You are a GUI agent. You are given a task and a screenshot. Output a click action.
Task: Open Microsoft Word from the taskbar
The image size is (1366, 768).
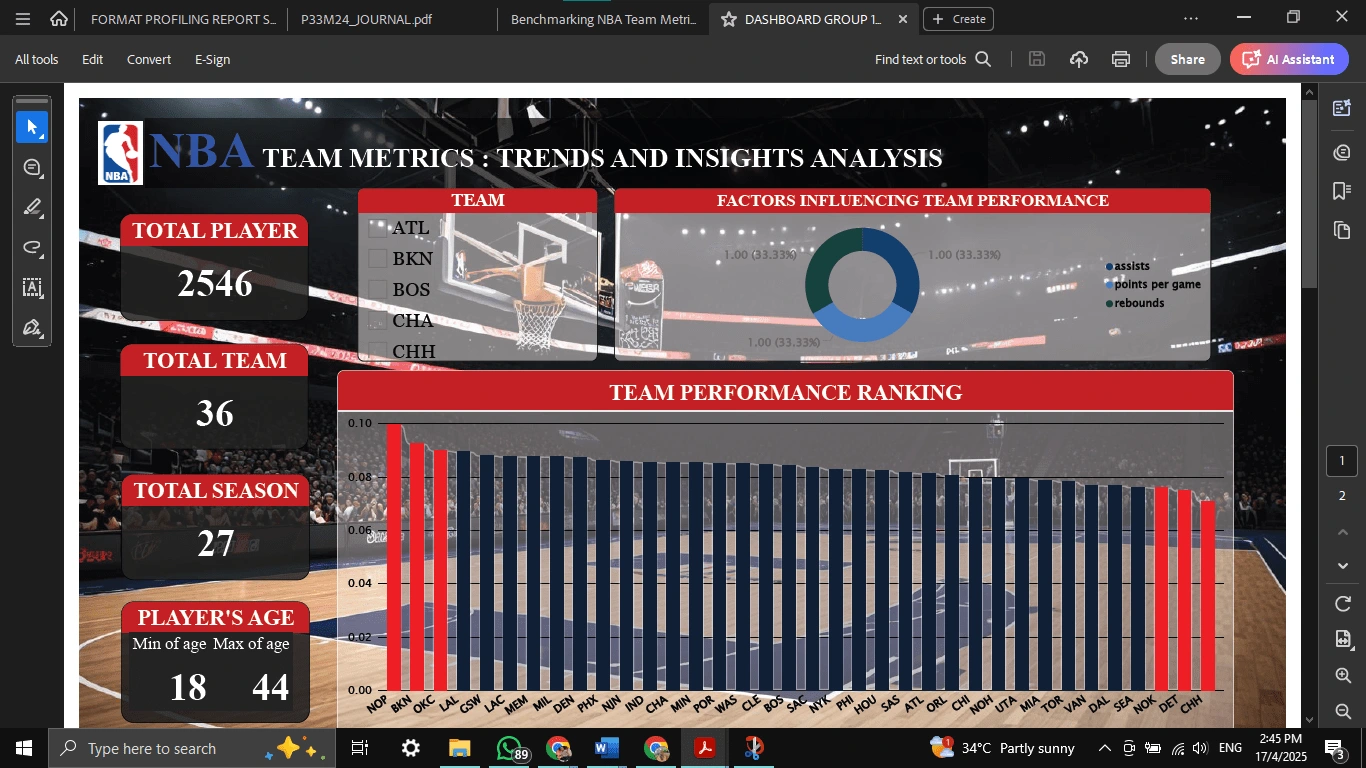607,748
